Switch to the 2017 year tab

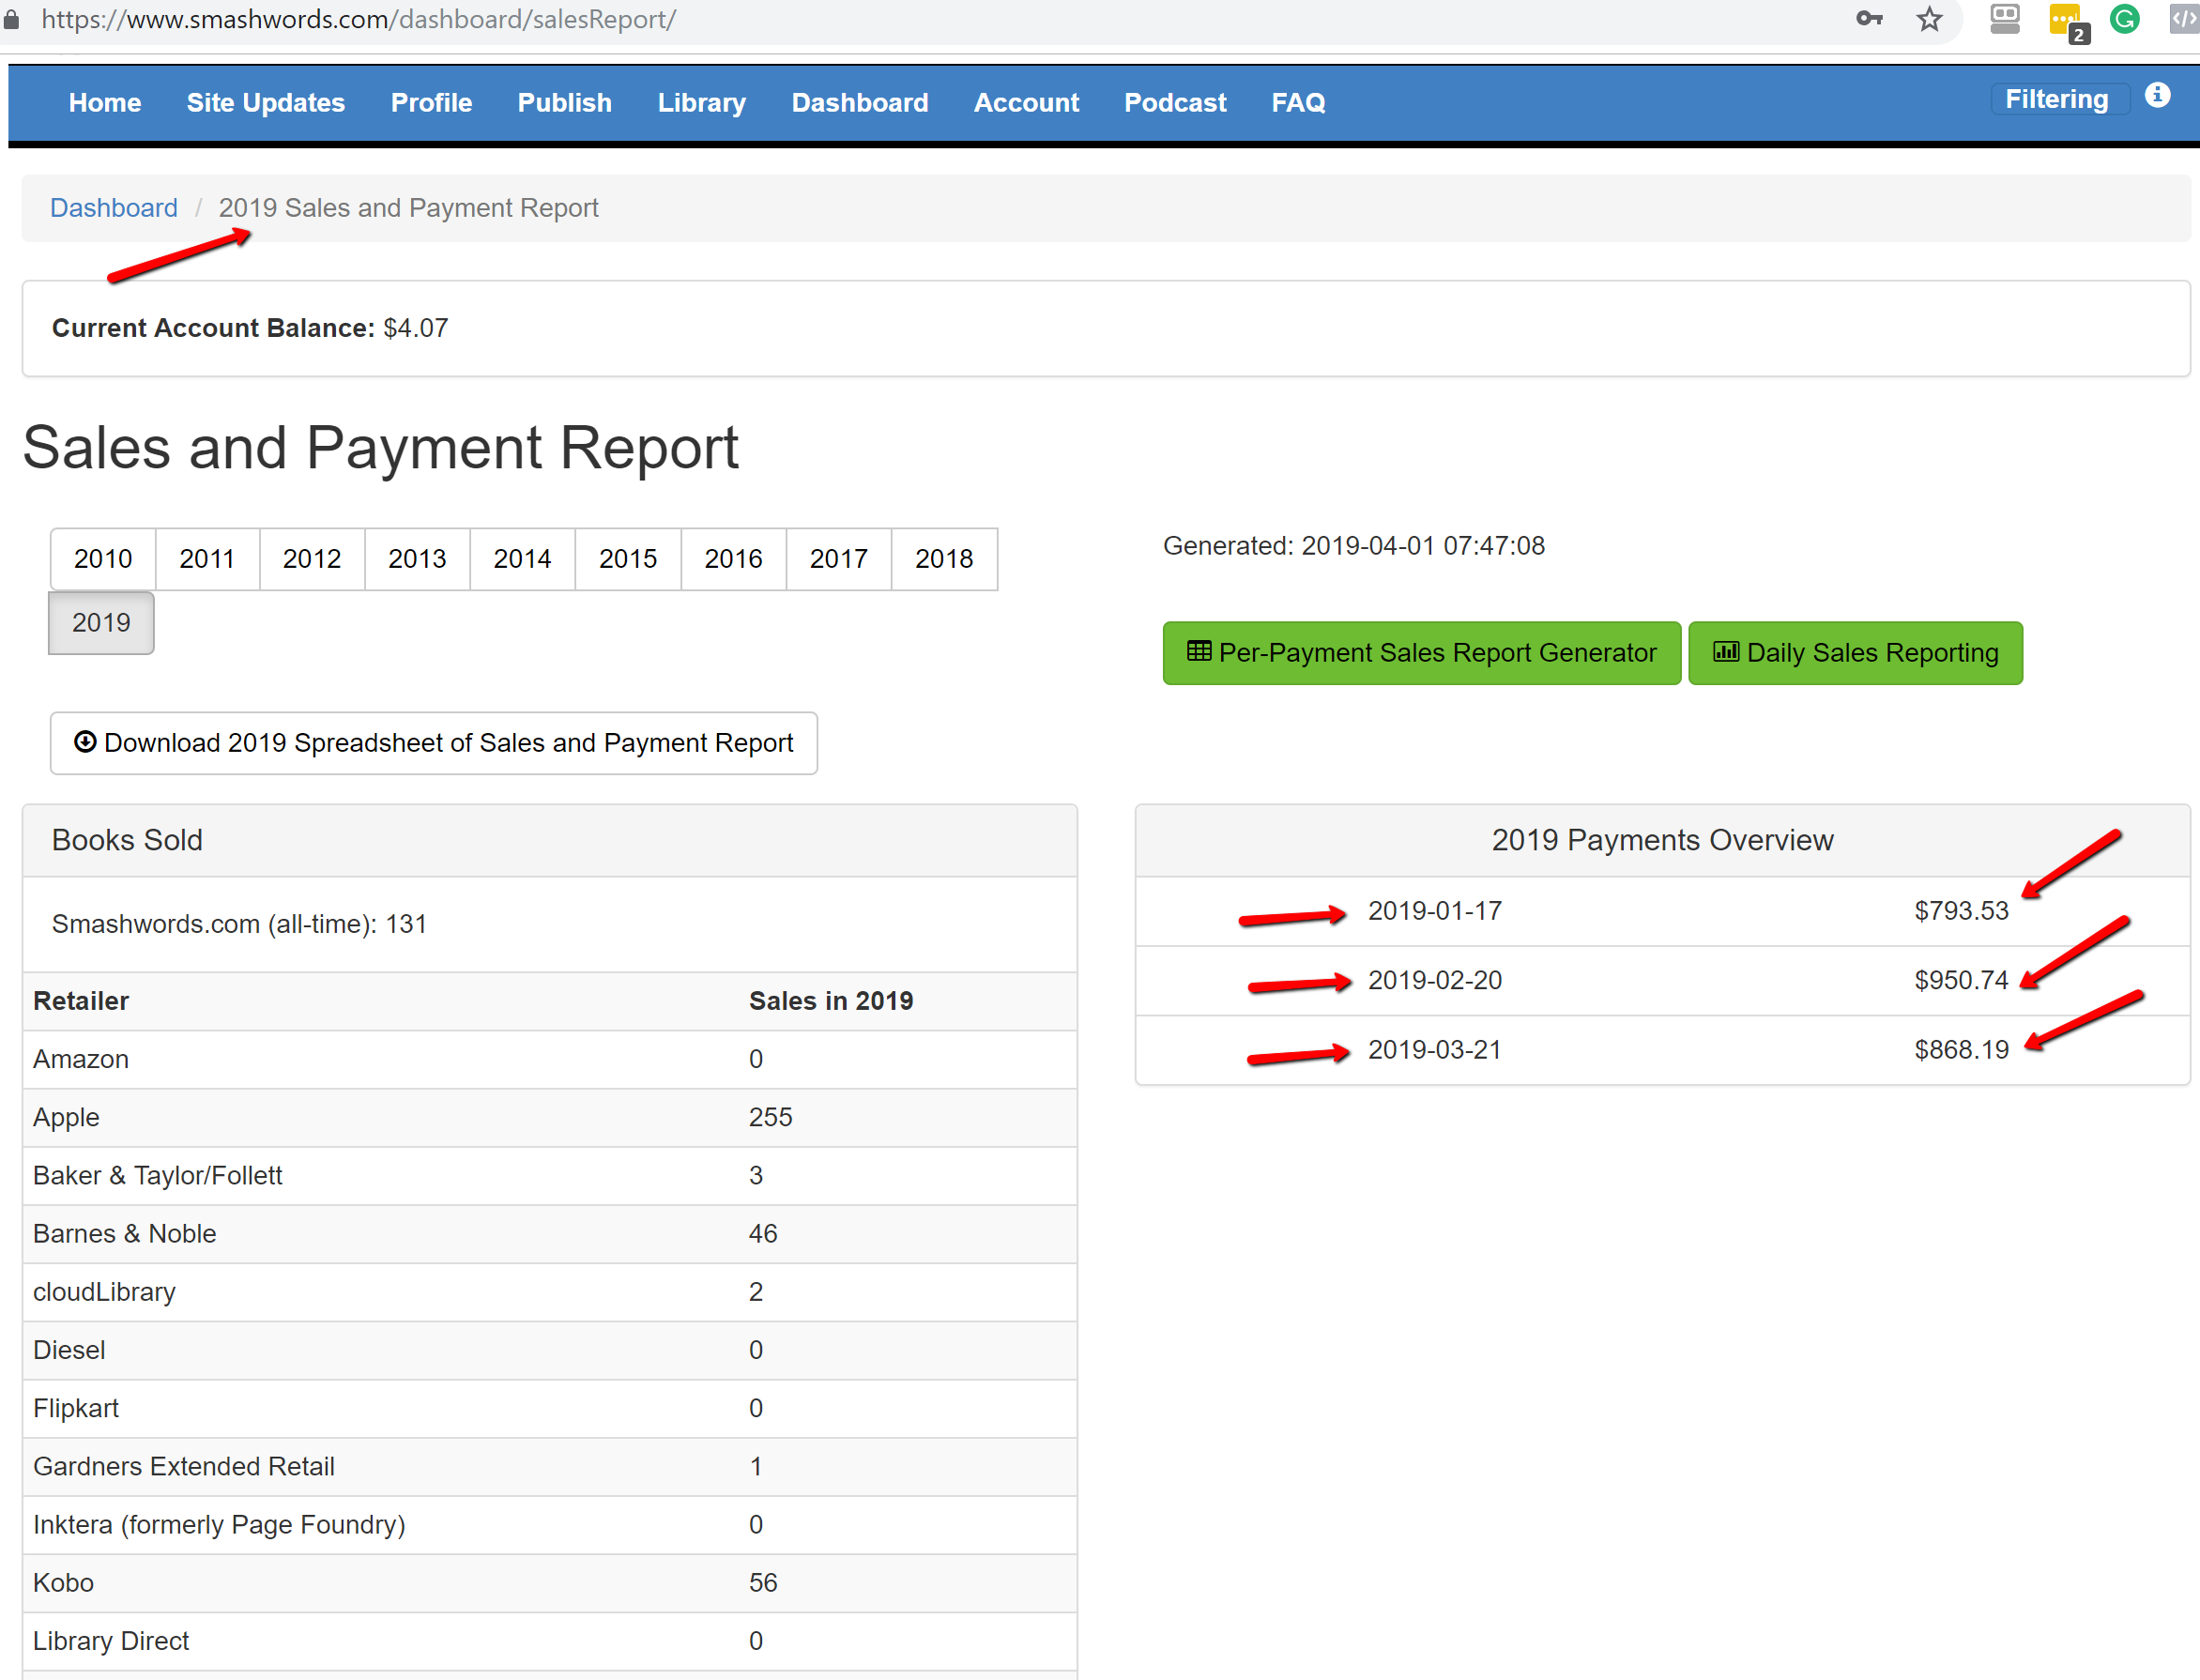(x=839, y=559)
